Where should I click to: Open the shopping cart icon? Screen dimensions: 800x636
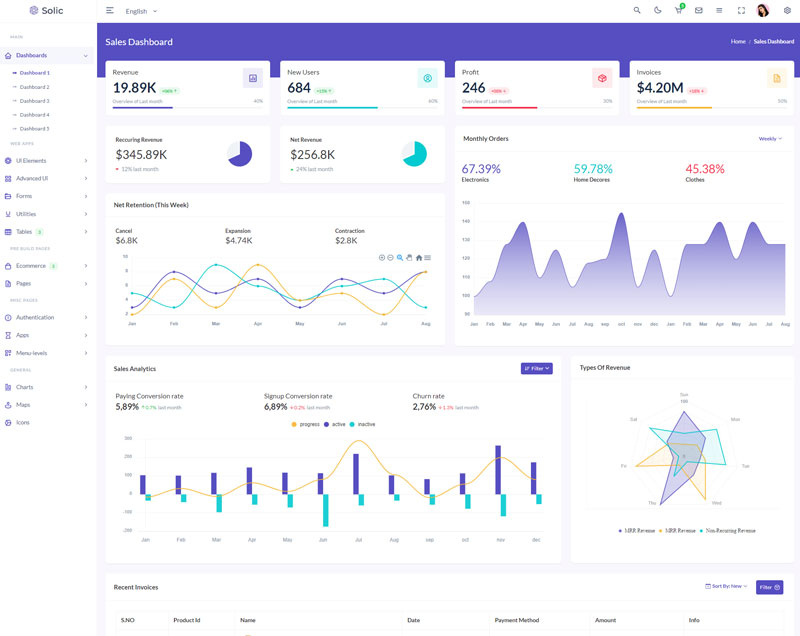point(679,11)
